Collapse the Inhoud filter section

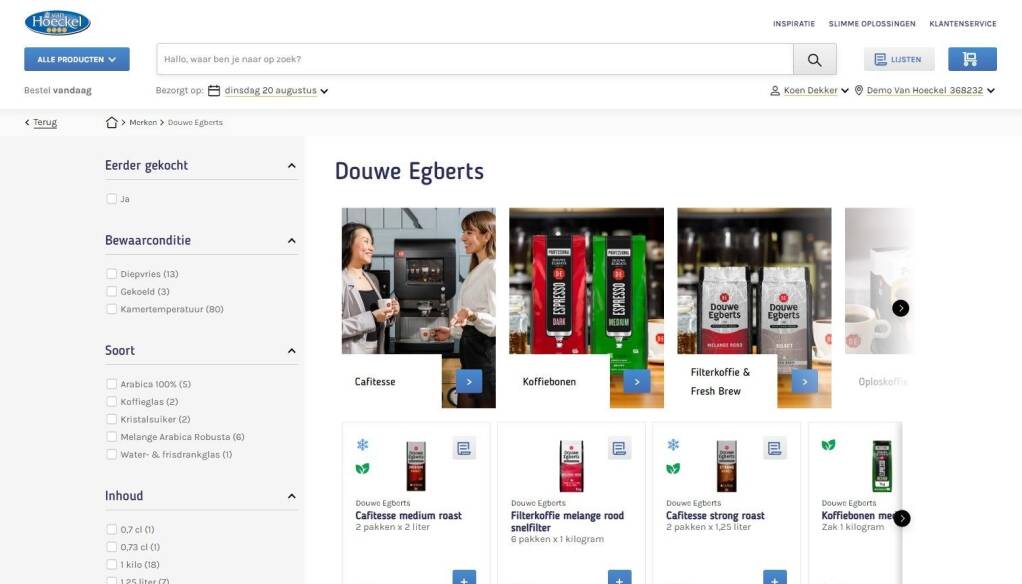click(291, 496)
